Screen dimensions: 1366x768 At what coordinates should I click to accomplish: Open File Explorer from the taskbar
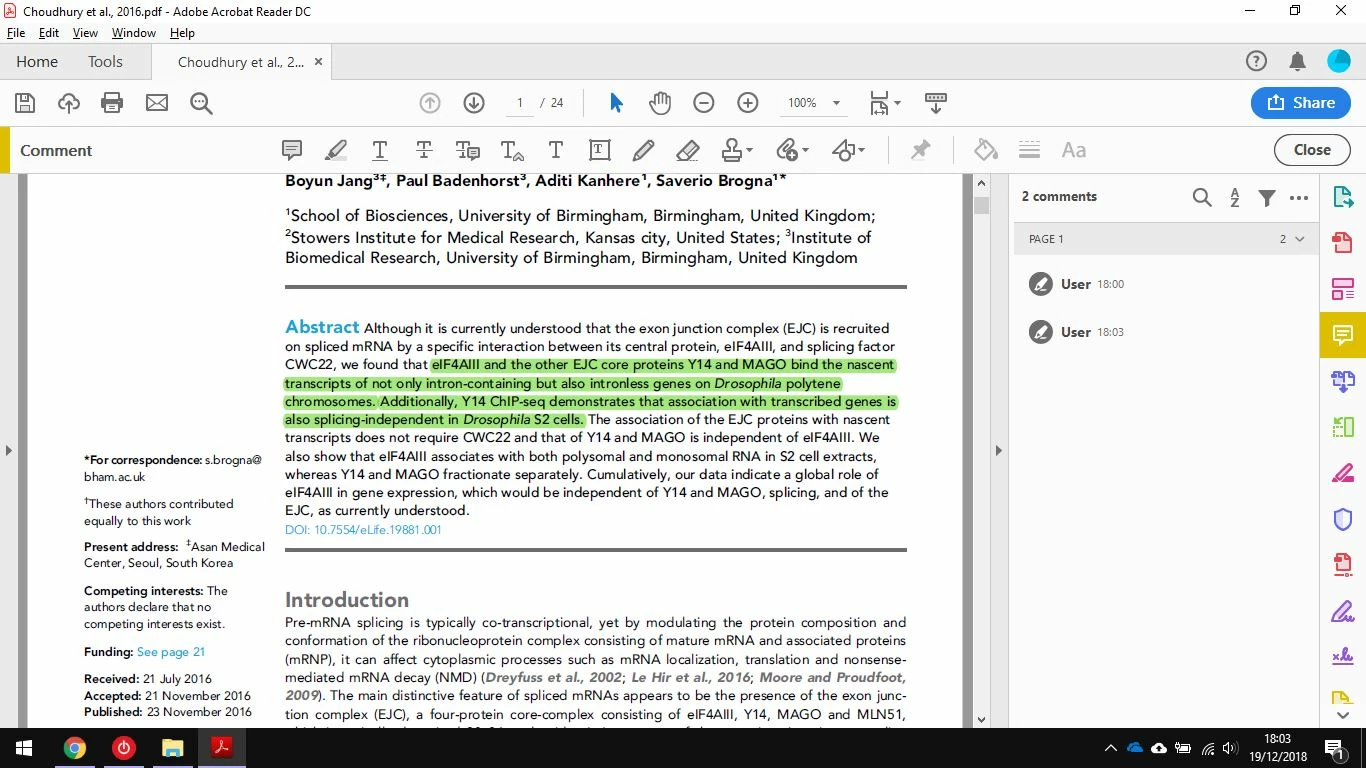(x=173, y=748)
